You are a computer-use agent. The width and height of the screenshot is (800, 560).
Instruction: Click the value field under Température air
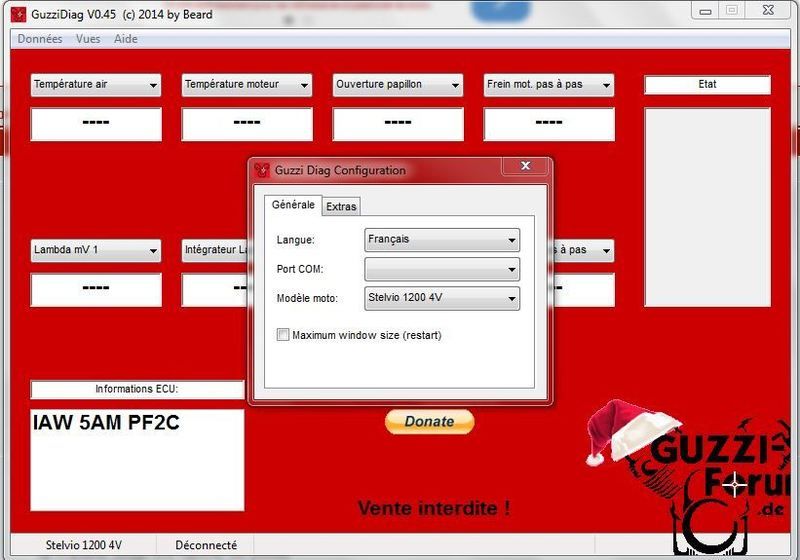[96, 124]
